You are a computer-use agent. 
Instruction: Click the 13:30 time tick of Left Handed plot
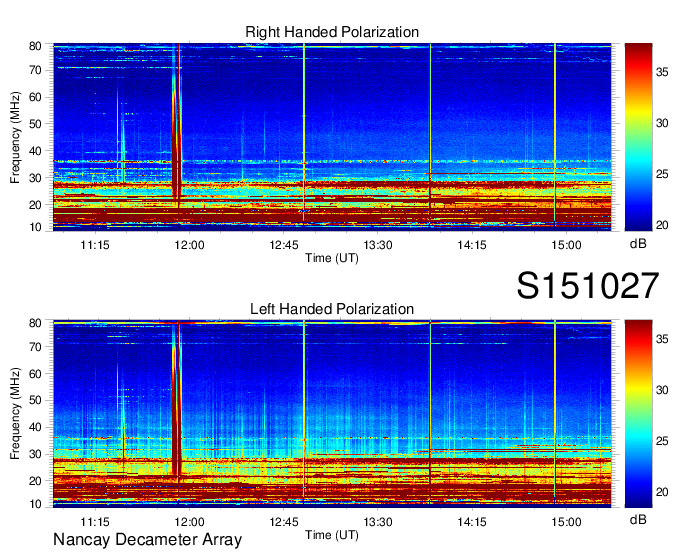click(x=378, y=522)
